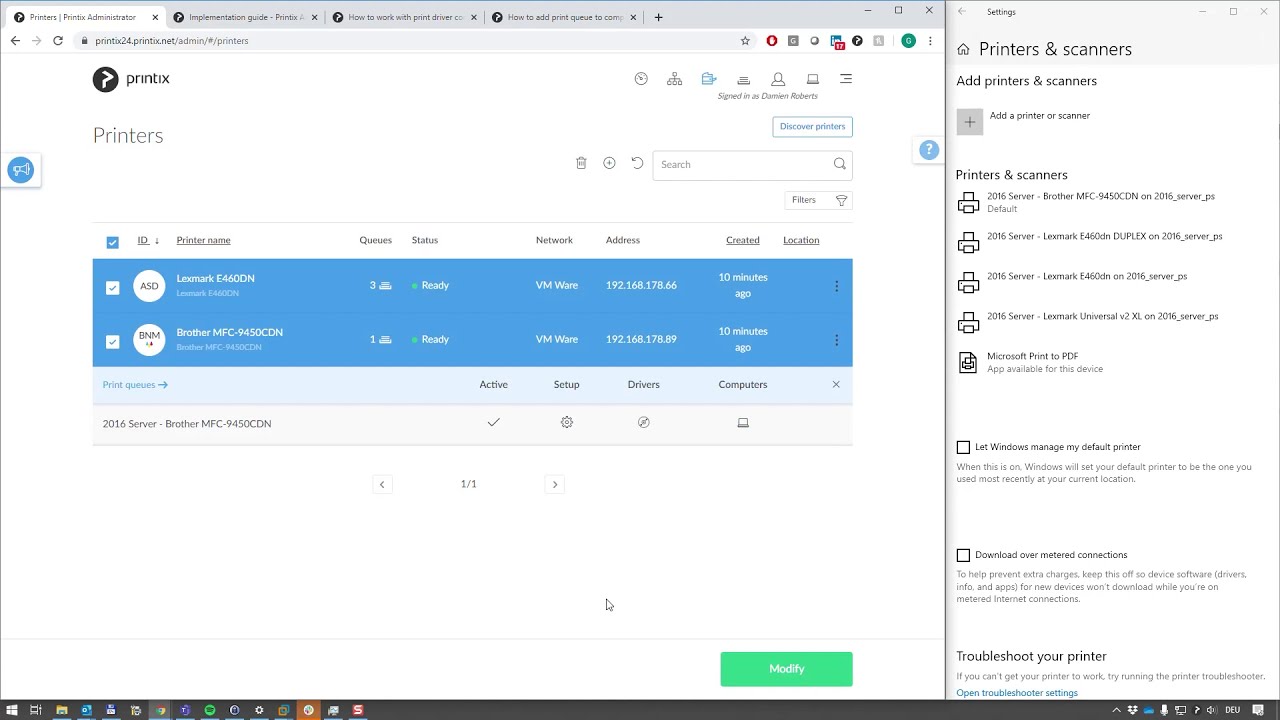
Task: Click the refresh icon beside the search box
Action: (x=637, y=163)
